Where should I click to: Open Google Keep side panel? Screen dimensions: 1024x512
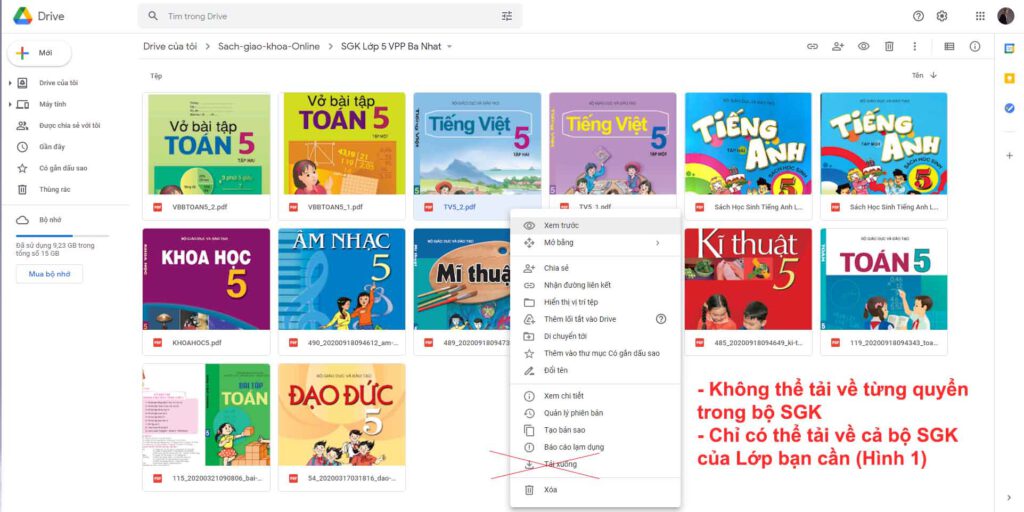1010,78
